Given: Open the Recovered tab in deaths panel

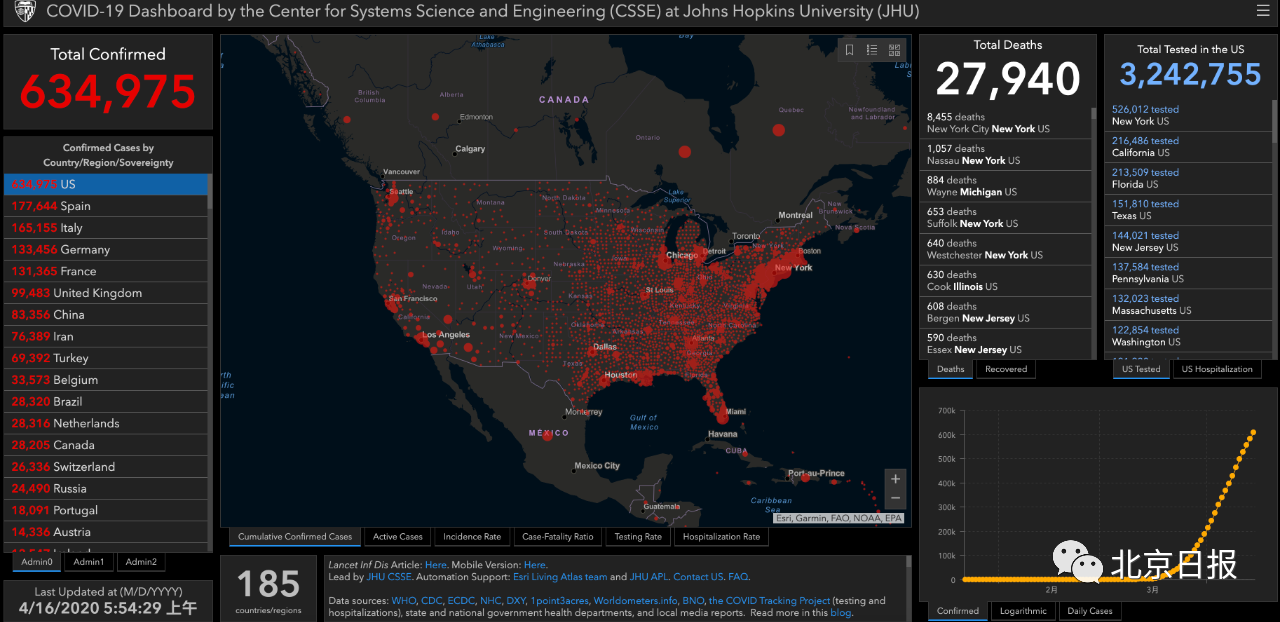Looking at the screenshot, I should click(1005, 369).
